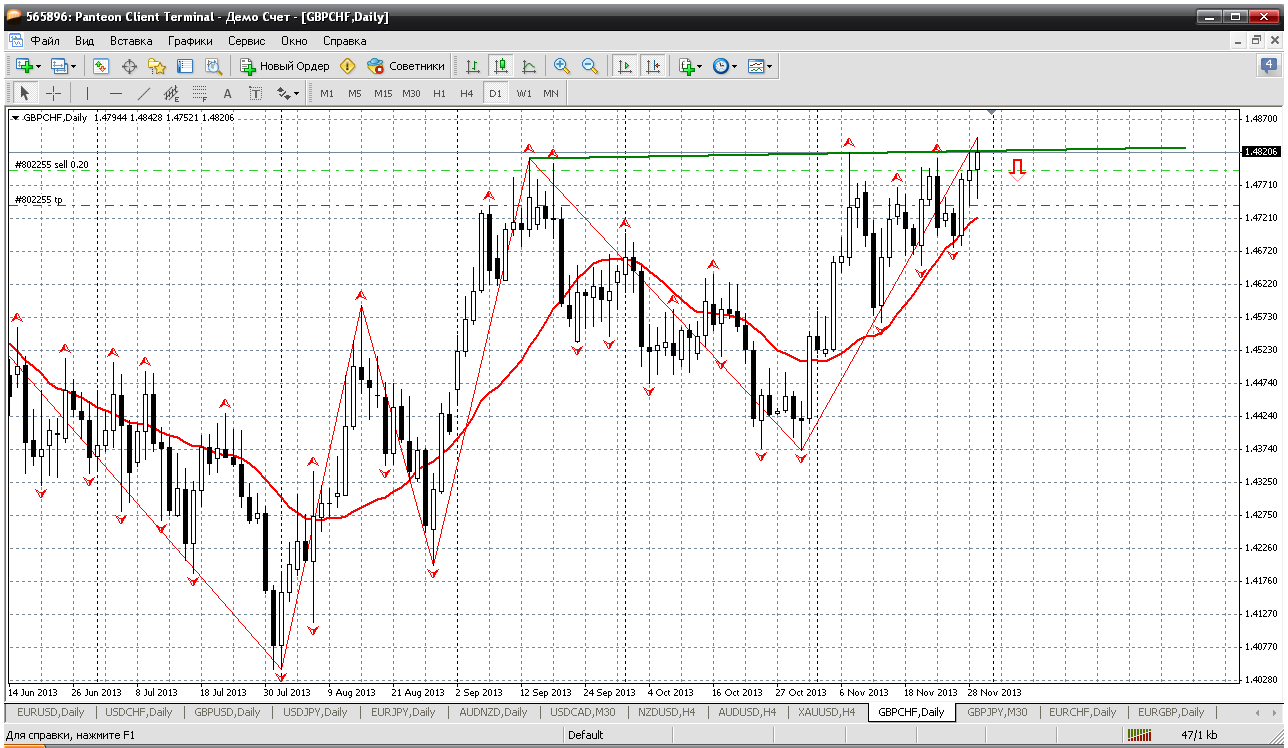Viewport: 1288px width, 748px height.
Task: Switch timeframe to M30
Action: click(411, 93)
